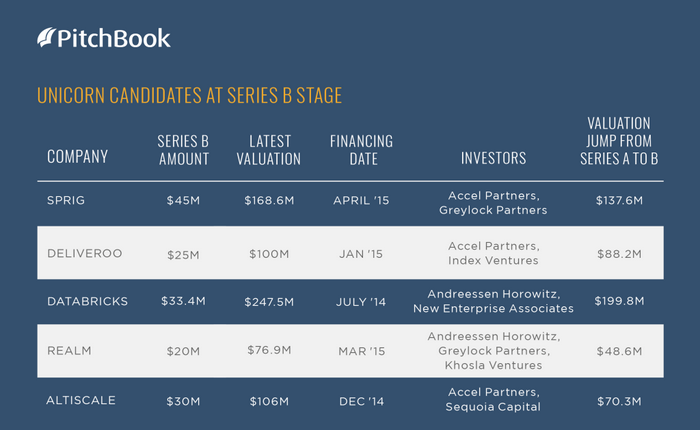Select the ALTISCALE company name
This screenshot has width=700, height=430.
point(81,400)
